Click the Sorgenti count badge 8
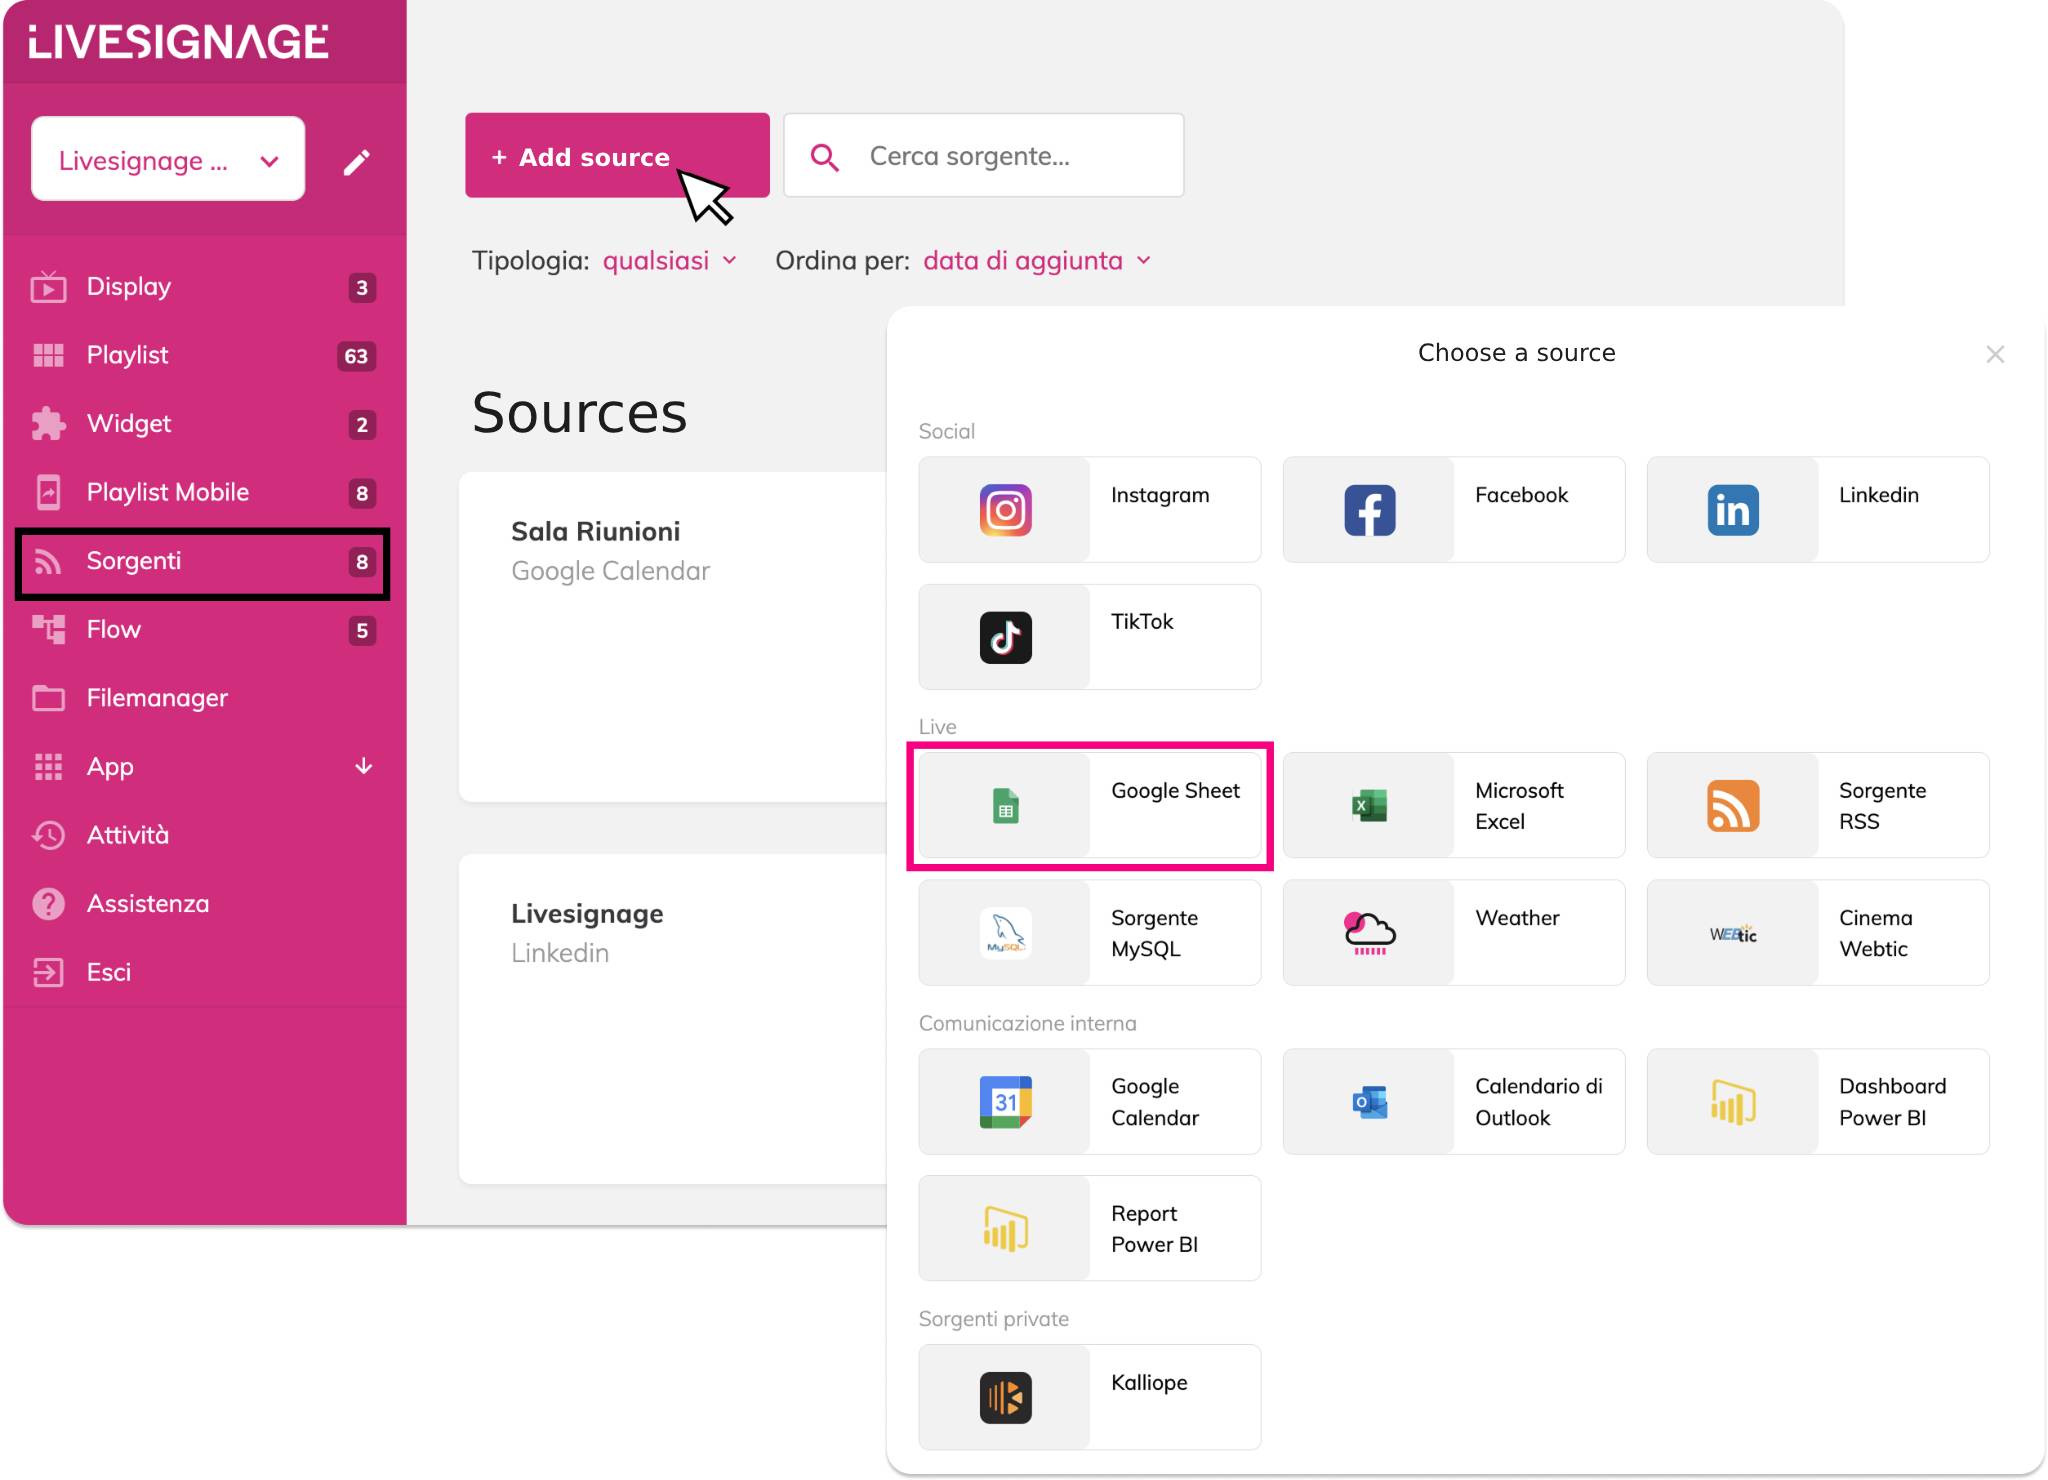2048x1480 pixels. (362, 562)
